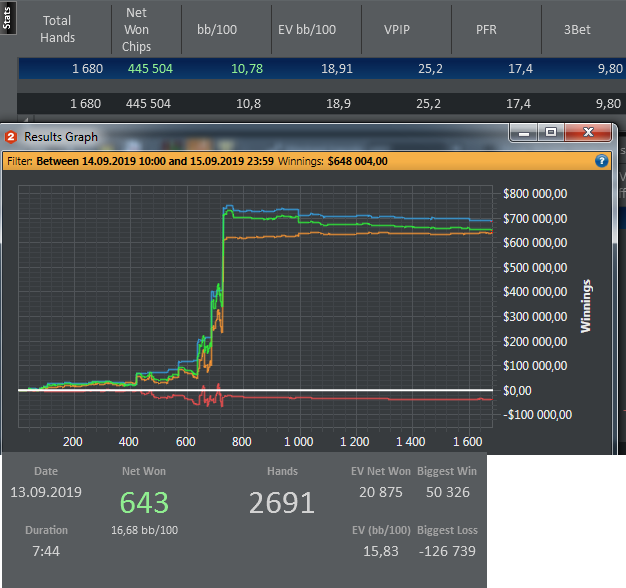Click the 643 Net Won value
Image resolution: width=626 pixels, height=588 pixels.
(144, 503)
